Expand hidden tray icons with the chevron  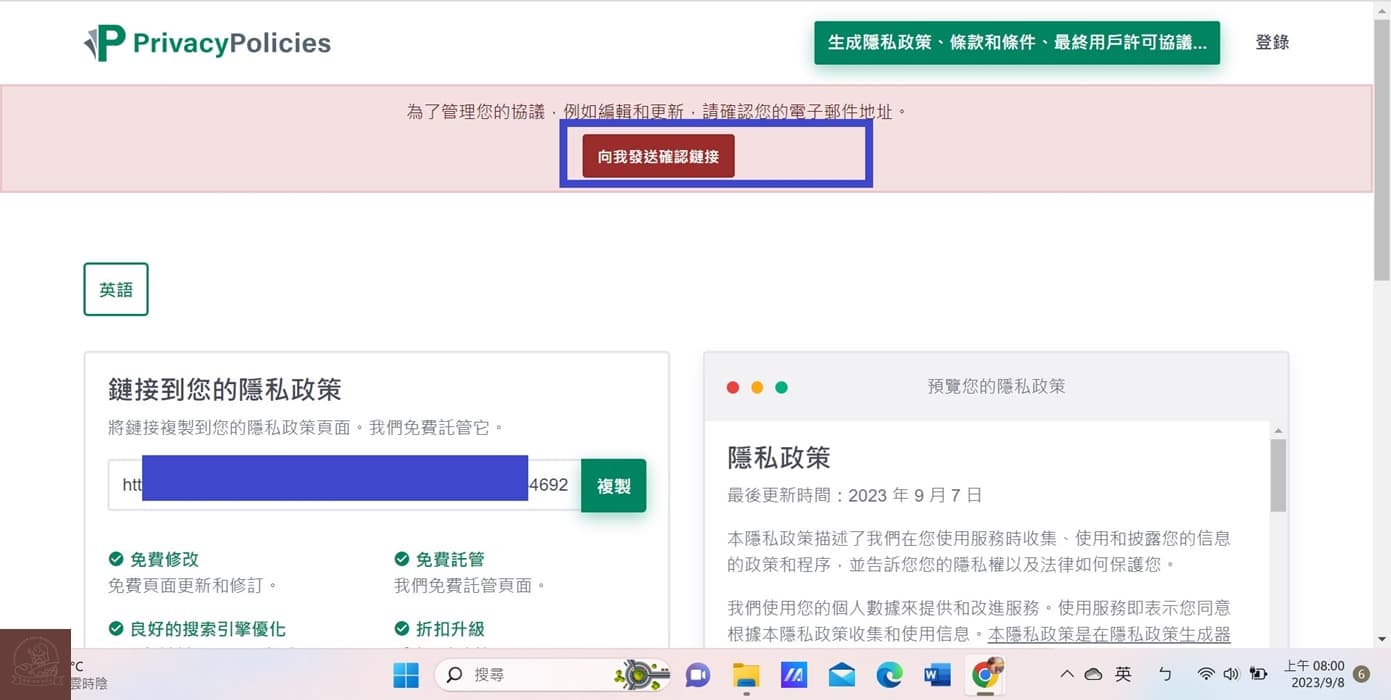[x=1065, y=674]
